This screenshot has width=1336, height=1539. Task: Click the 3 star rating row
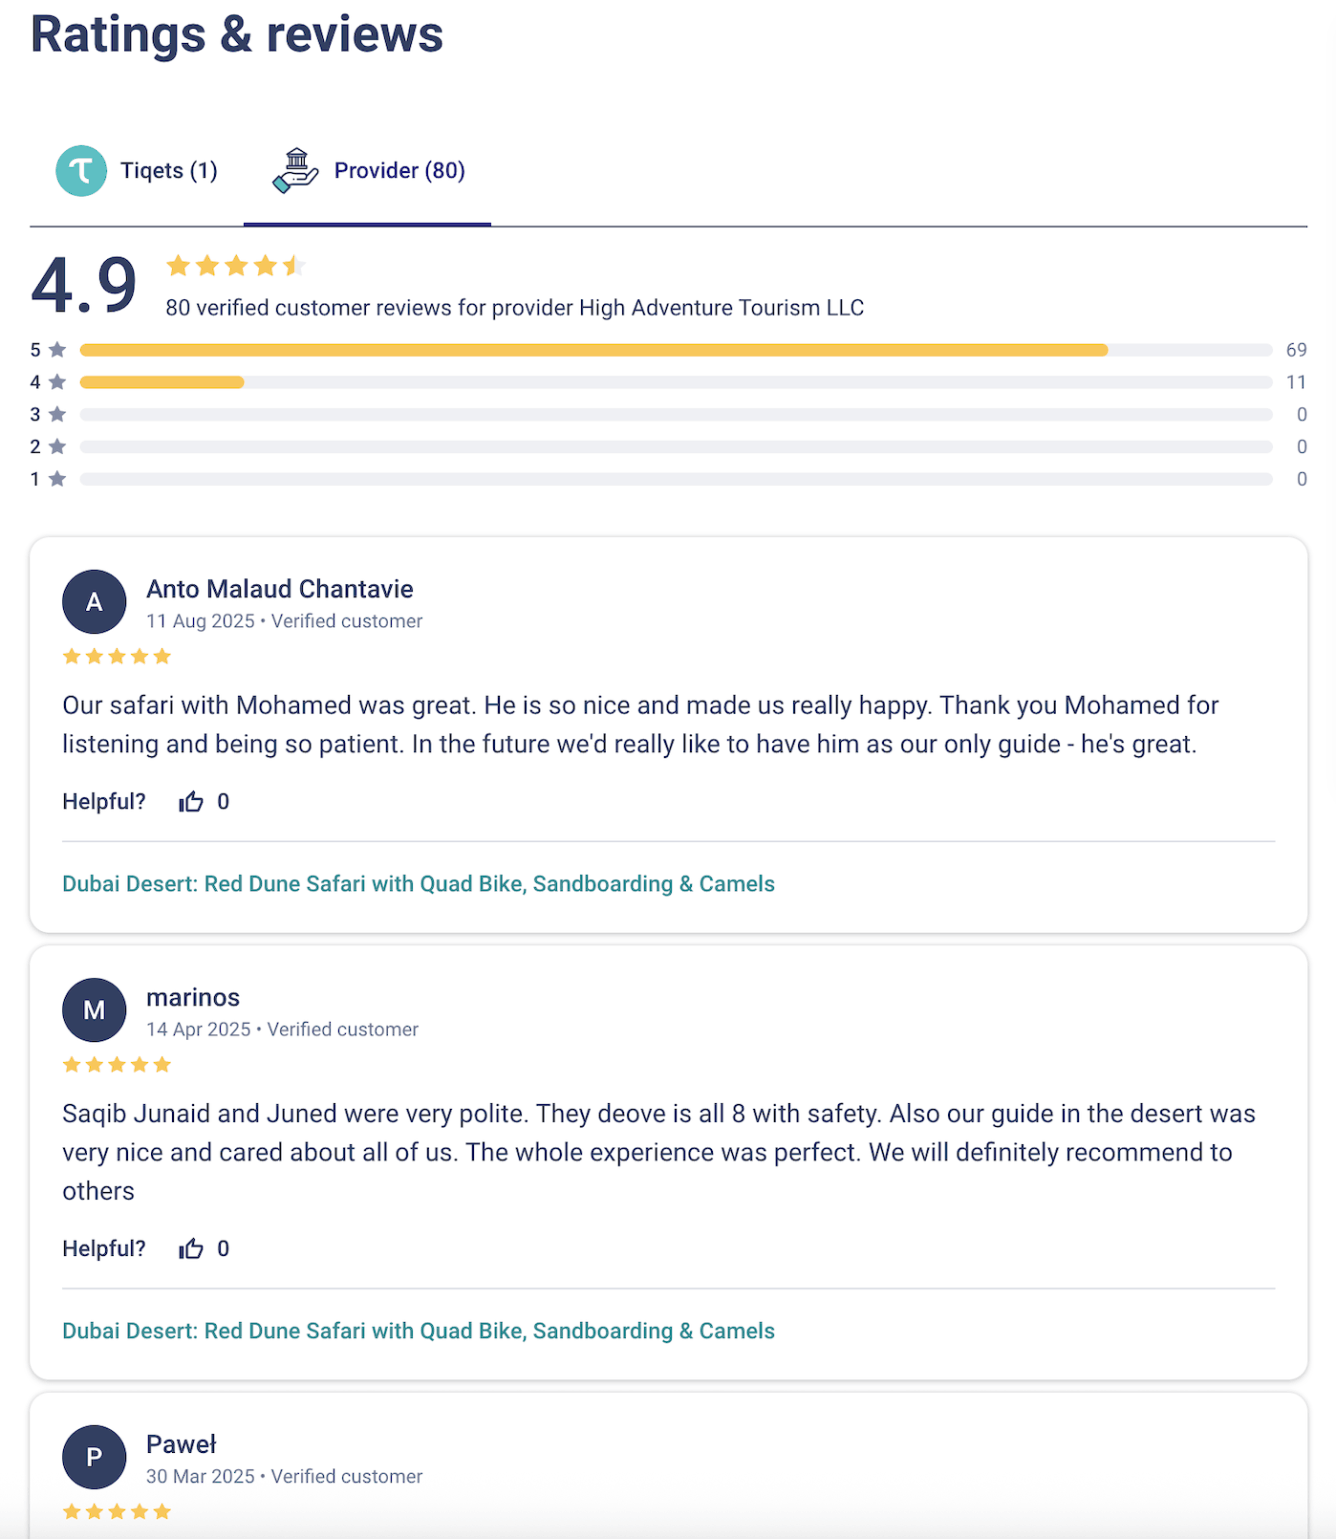point(675,414)
